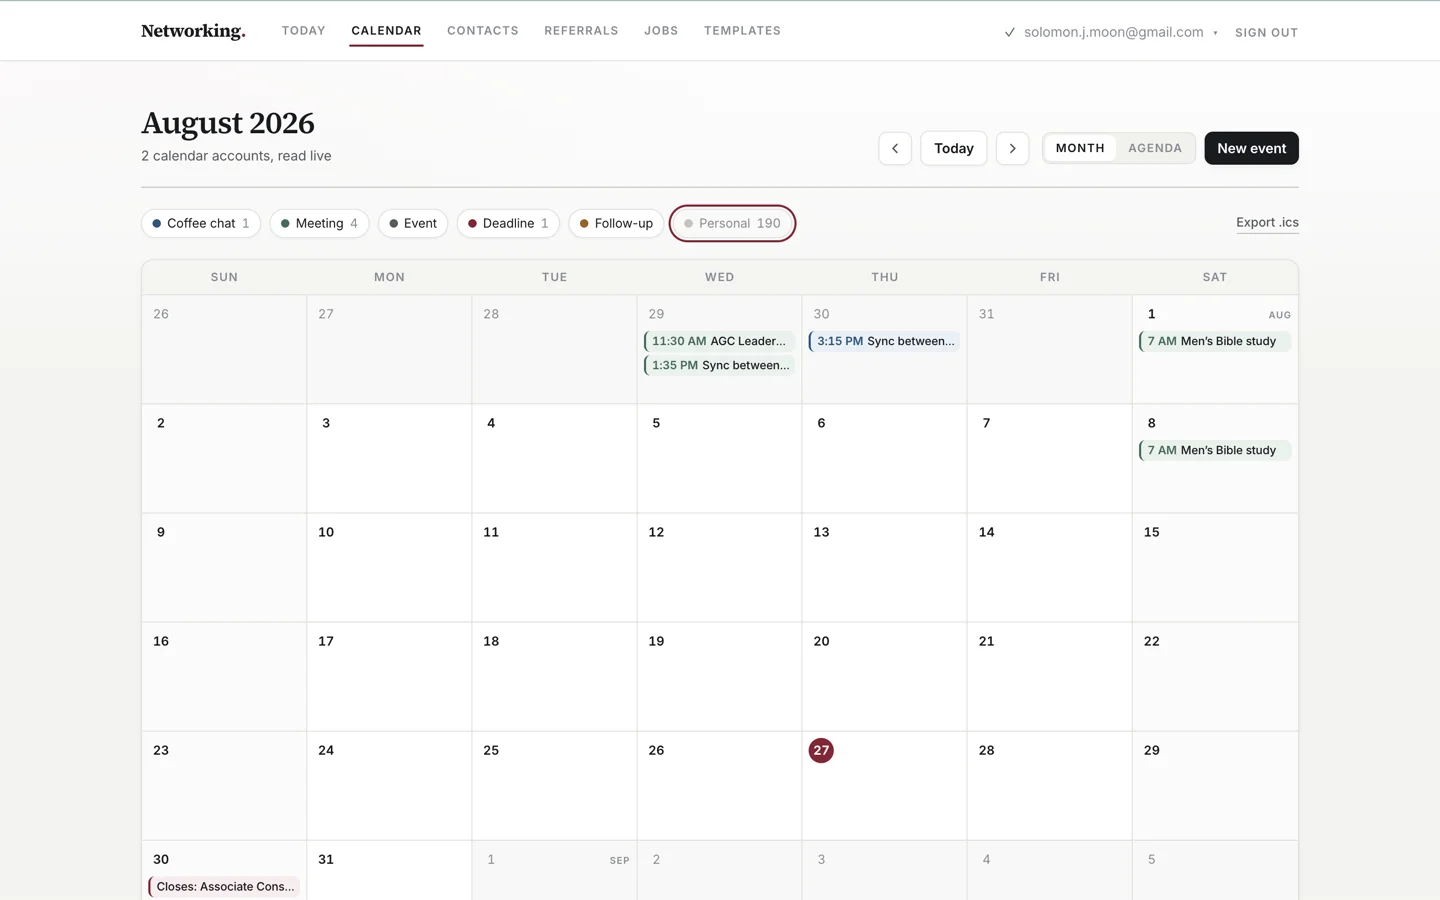Screen dimensions: 1440x900
Task: Open the Contacts tab
Action: click(483, 31)
